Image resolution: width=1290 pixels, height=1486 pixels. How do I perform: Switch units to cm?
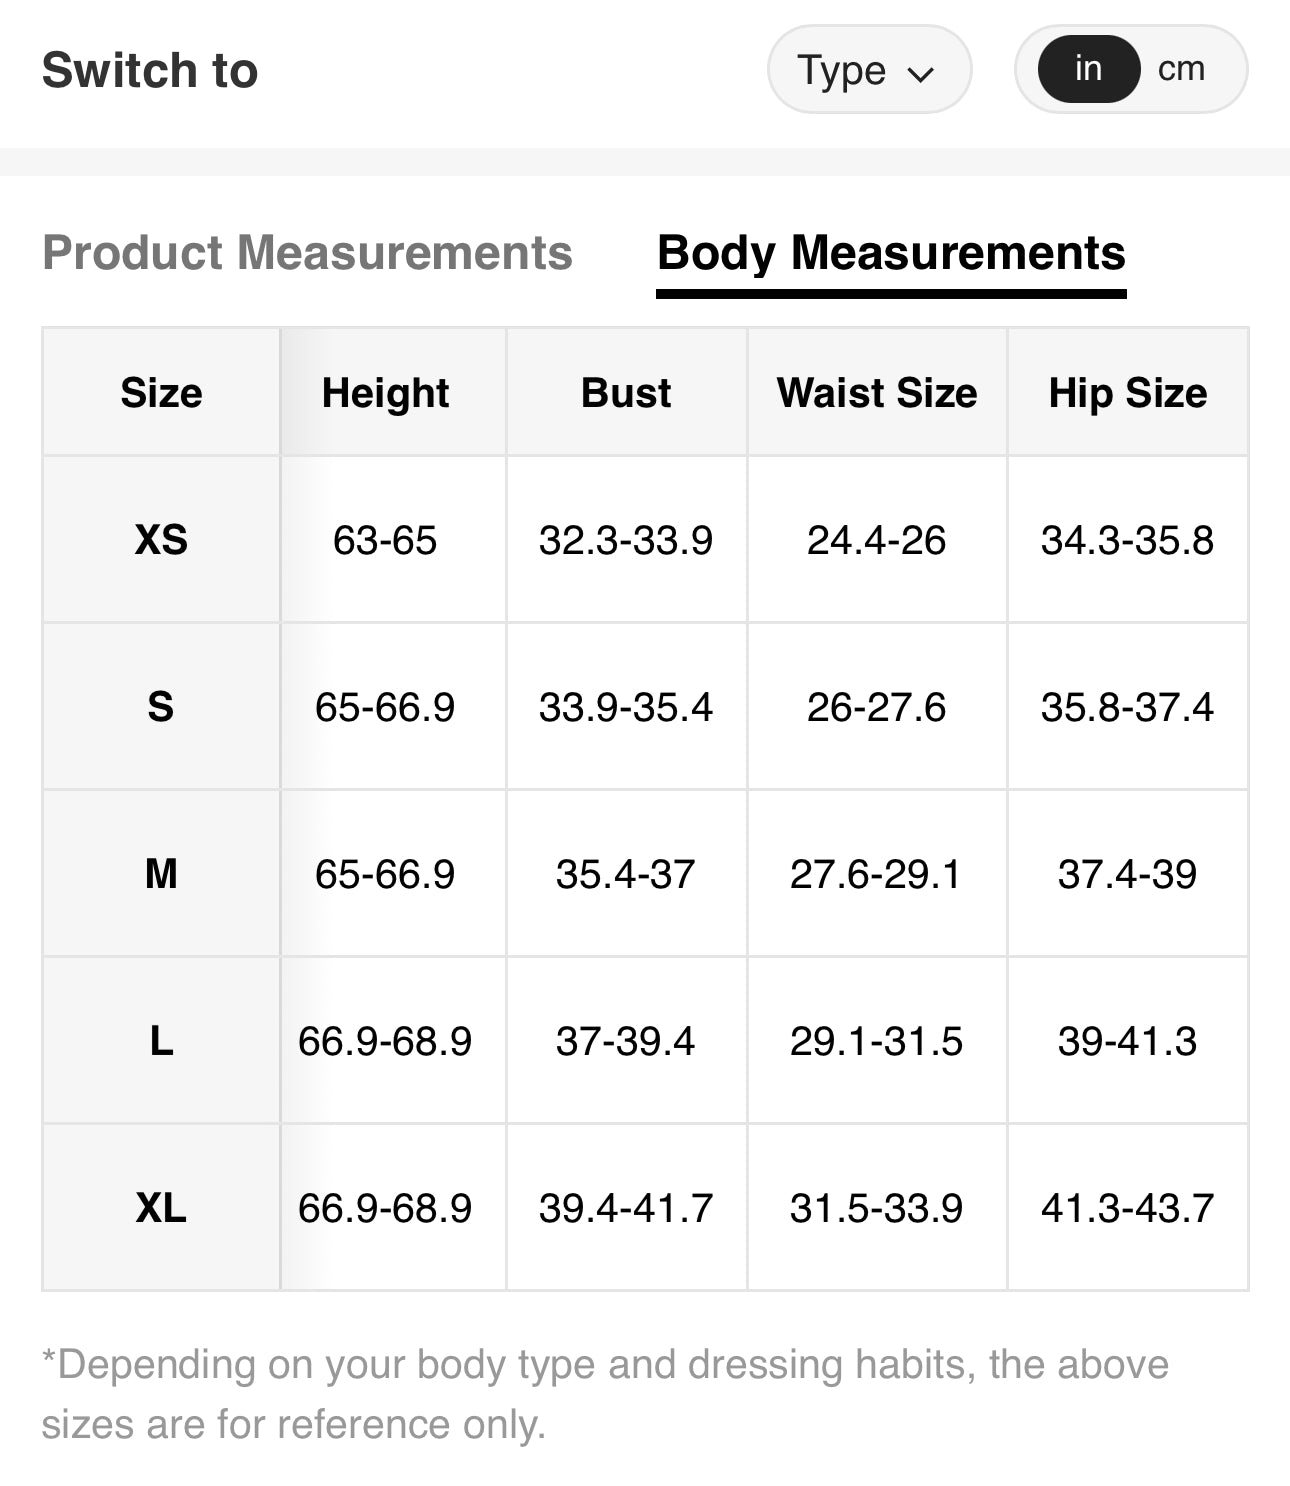pos(1181,69)
